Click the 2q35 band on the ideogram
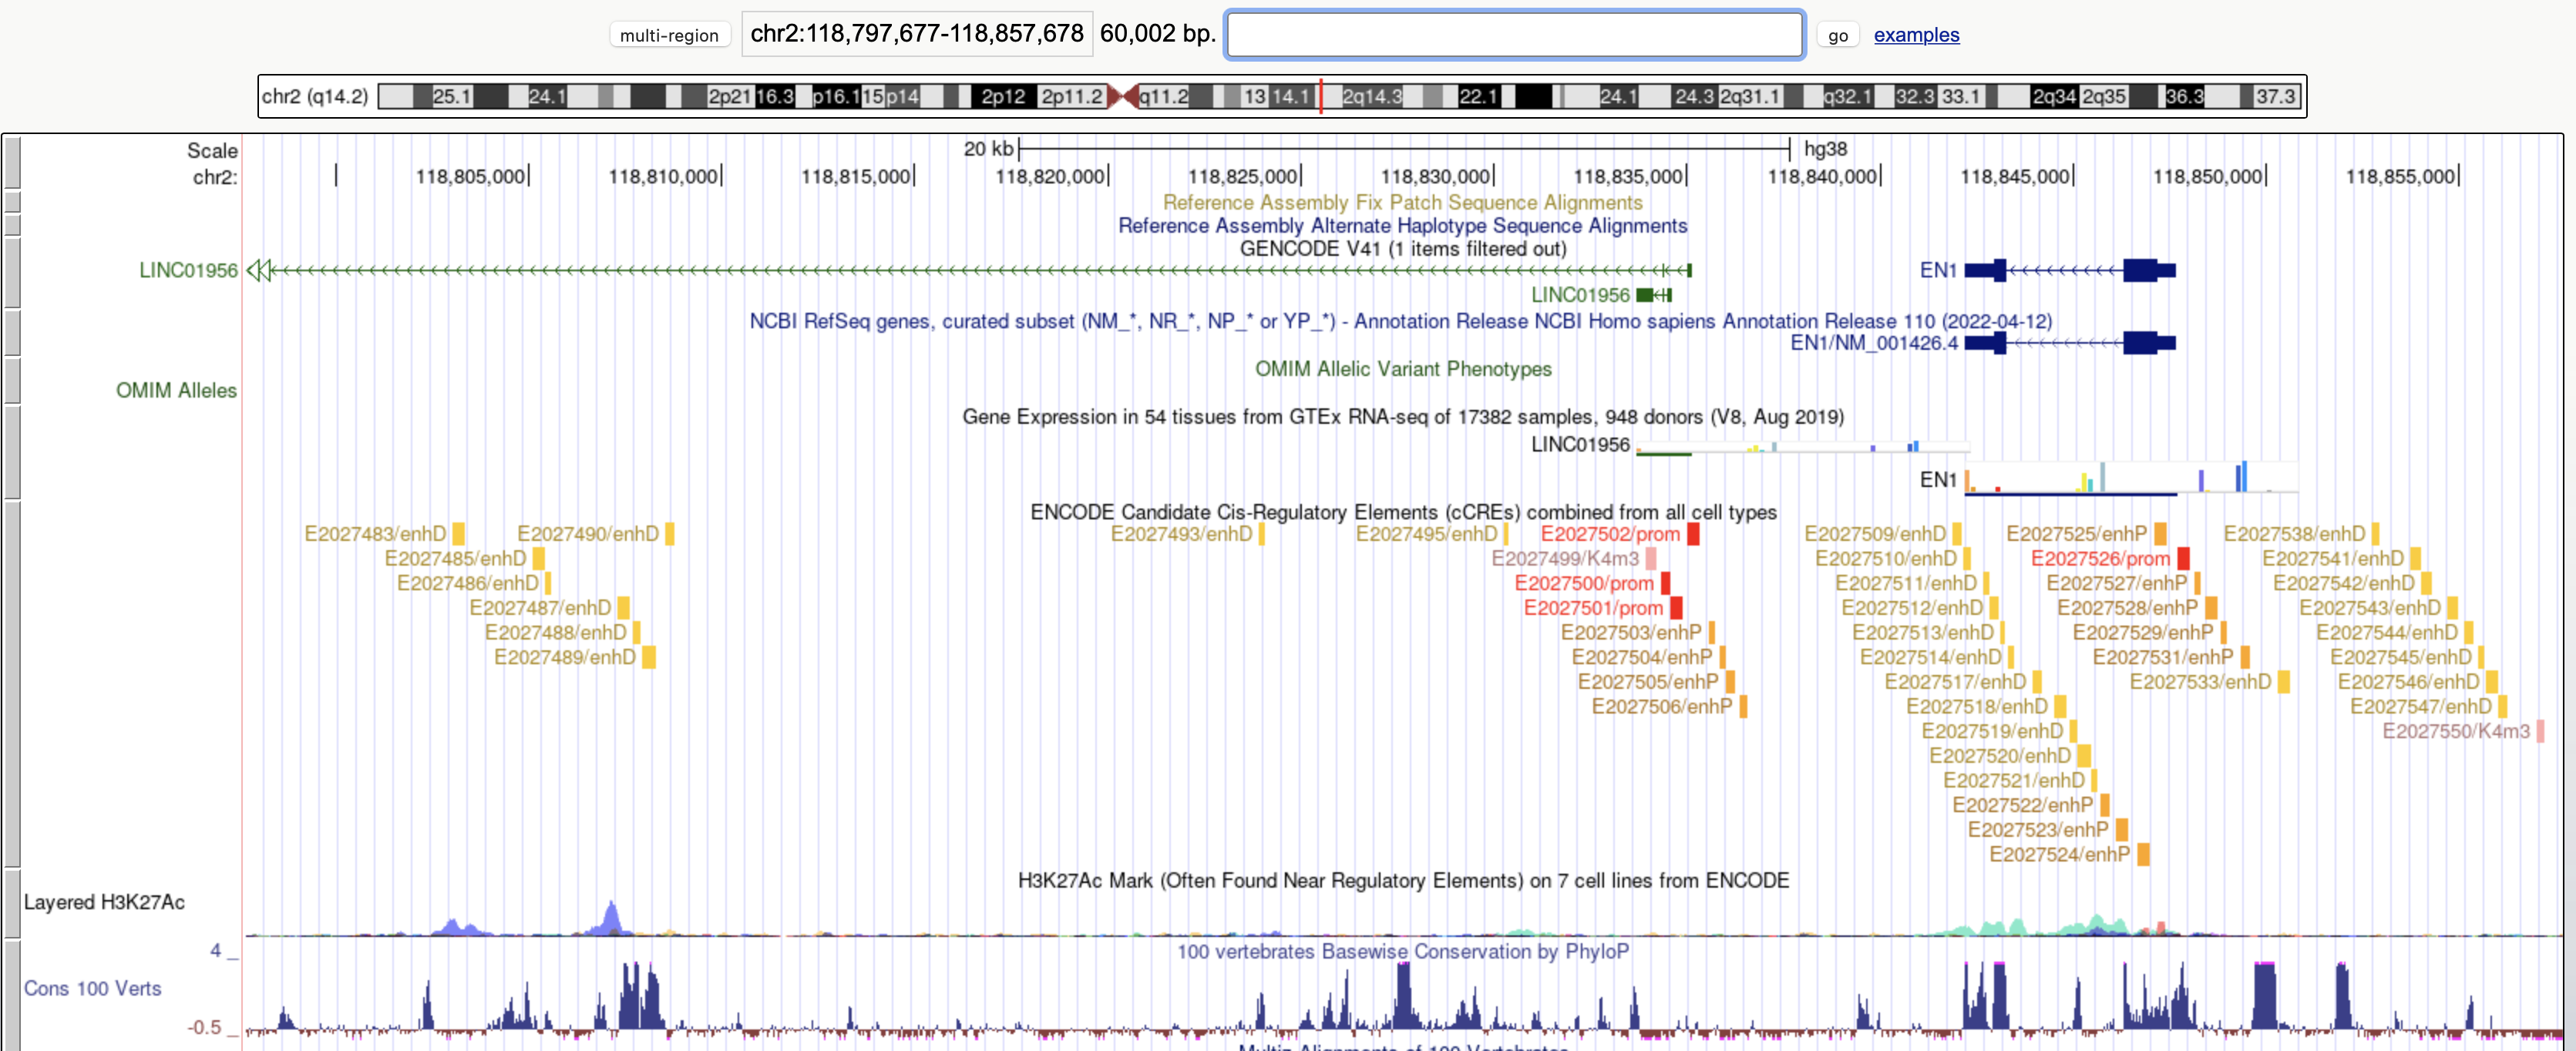 (2104, 96)
